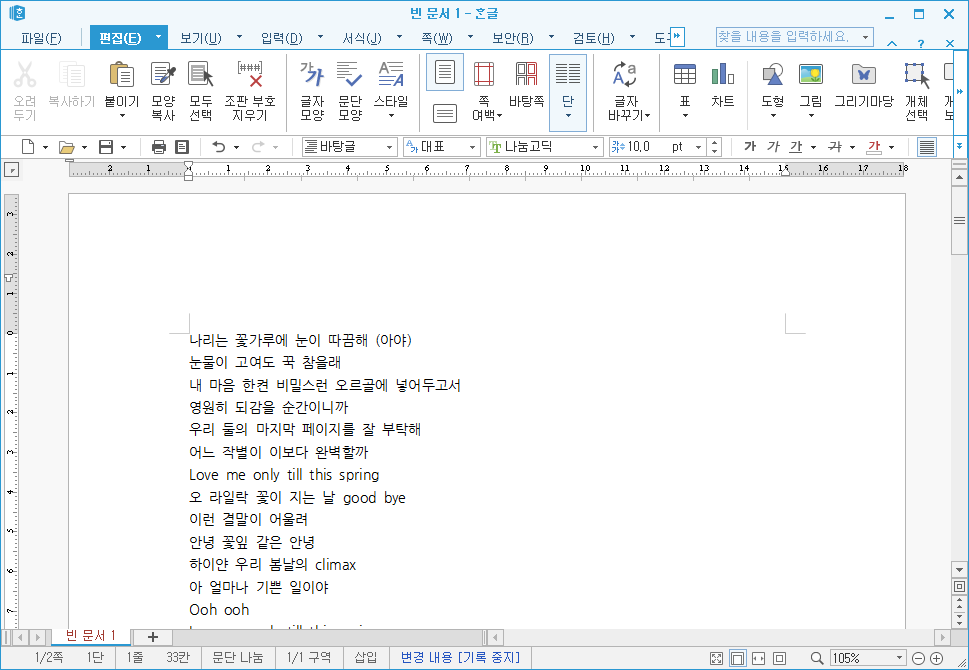Open the 파일(F) menu
This screenshot has height=670, width=969.
(x=41, y=38)
